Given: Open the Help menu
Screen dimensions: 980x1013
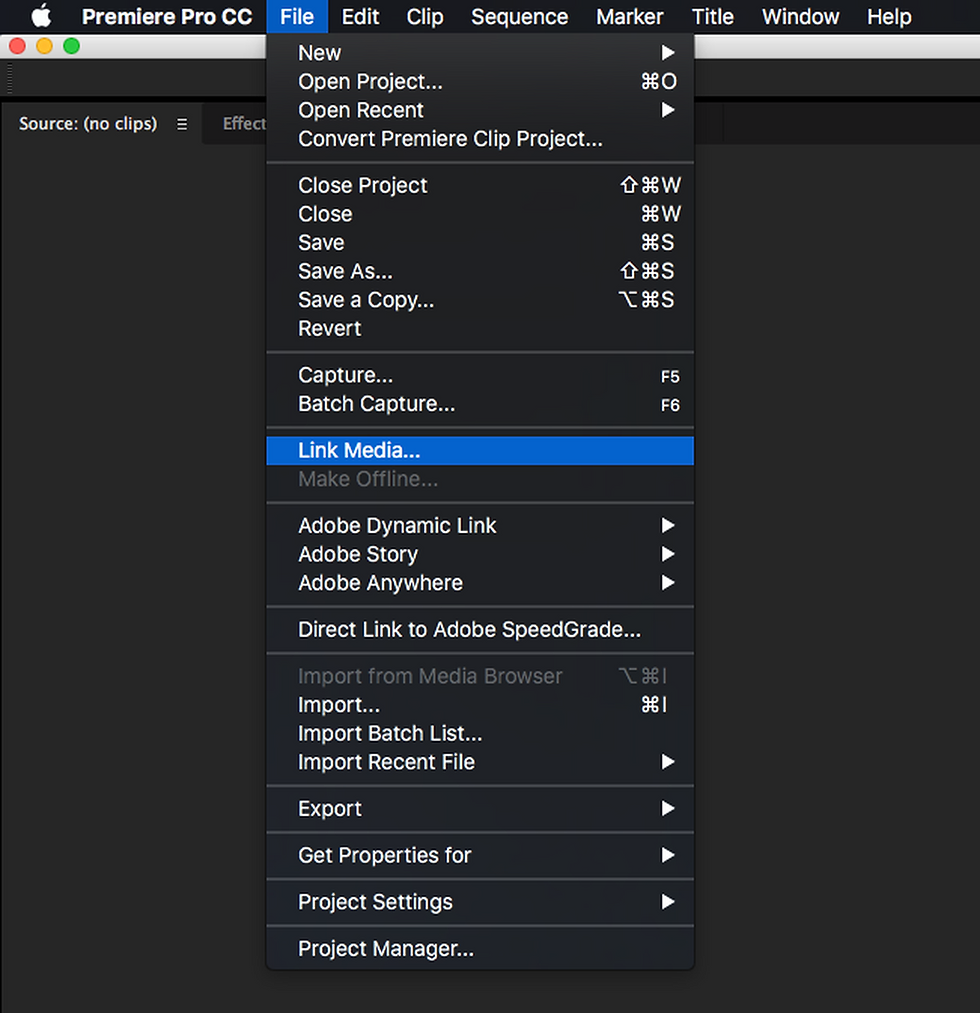Looking at the screenshot, I should [889, 16].
